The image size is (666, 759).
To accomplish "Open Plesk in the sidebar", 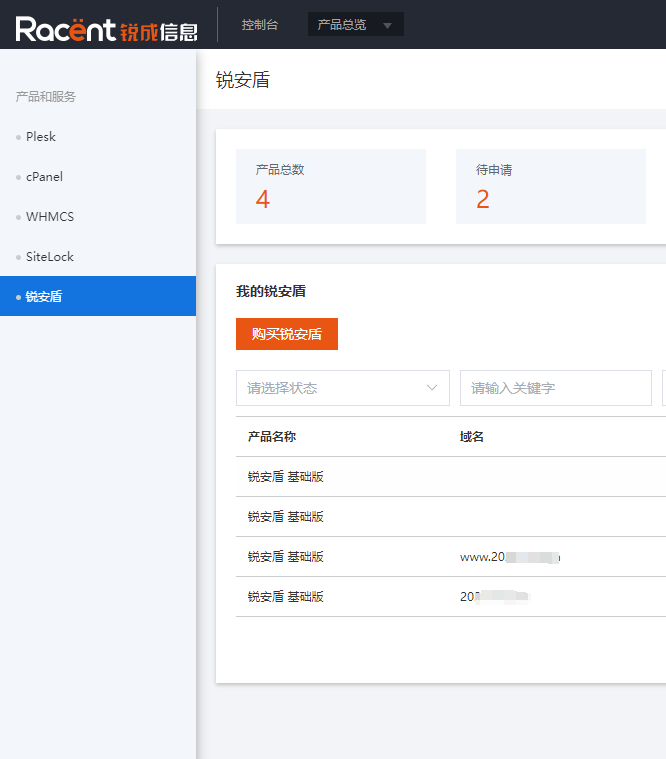I will [x=41, y=137].
